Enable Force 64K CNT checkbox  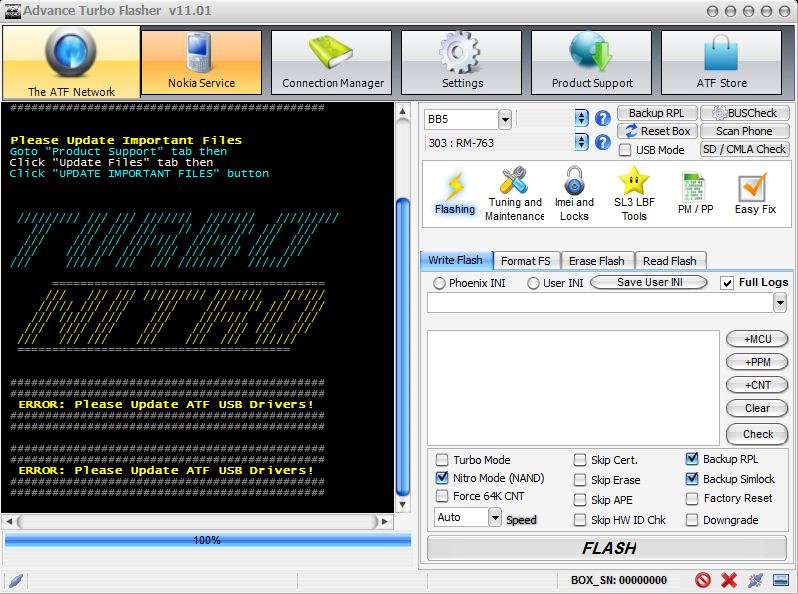coord(442,496)
